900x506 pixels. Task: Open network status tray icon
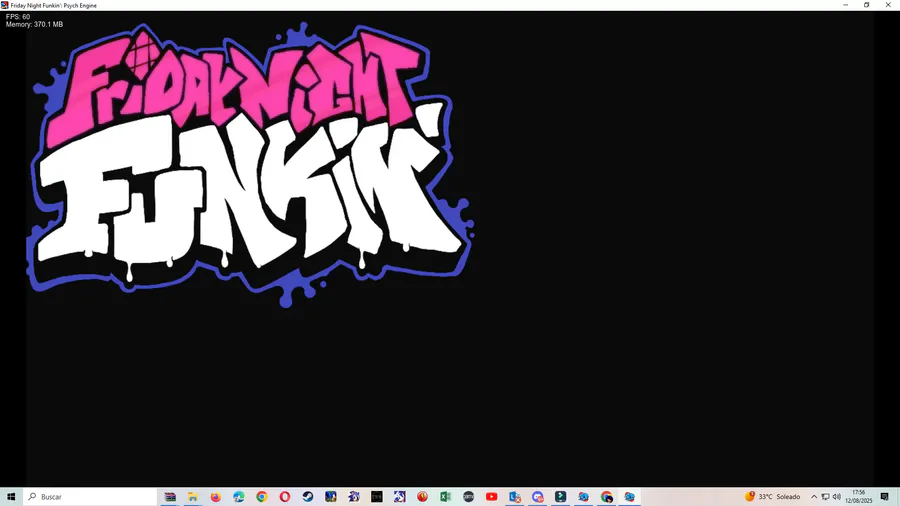tap(825, 496)
